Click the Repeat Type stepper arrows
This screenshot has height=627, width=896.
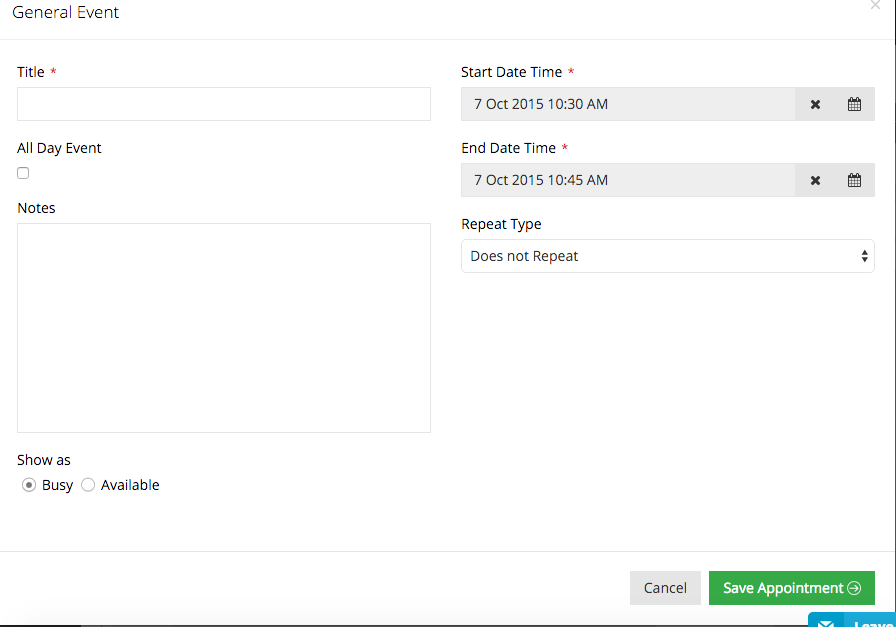point(864,256)
